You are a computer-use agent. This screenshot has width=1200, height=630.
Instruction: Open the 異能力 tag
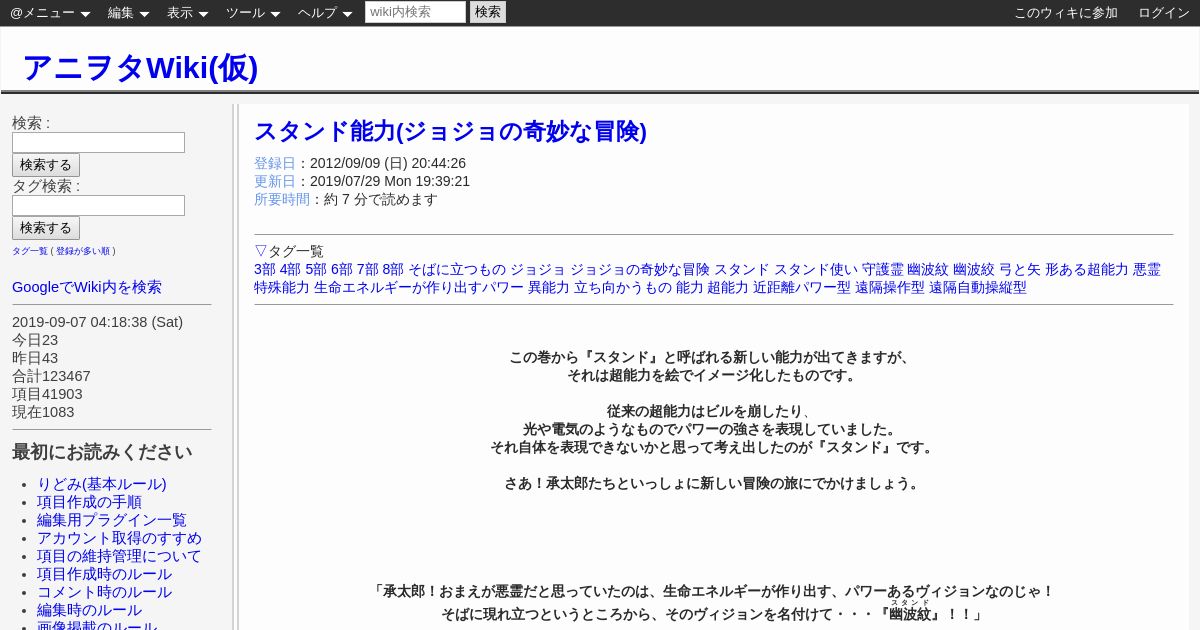pyautogui.click(x=549, y=287)
